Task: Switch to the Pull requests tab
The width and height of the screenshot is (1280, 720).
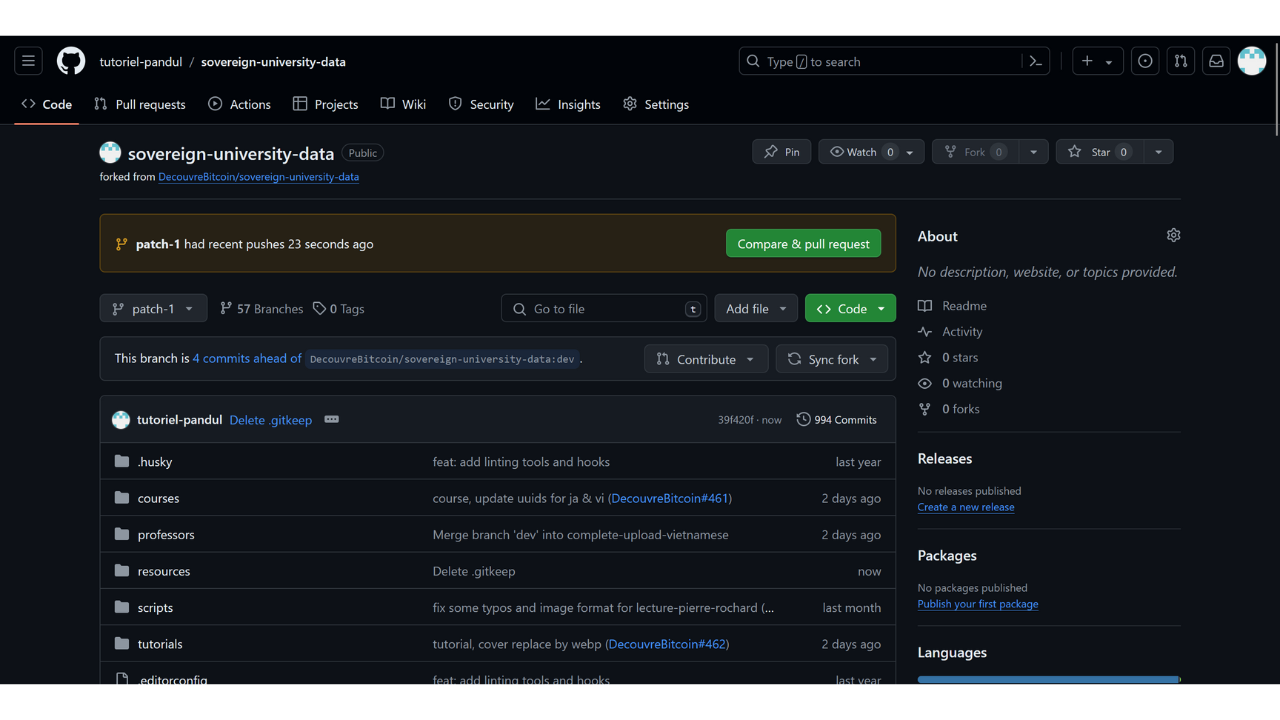Action: click(x=140, y=104)
